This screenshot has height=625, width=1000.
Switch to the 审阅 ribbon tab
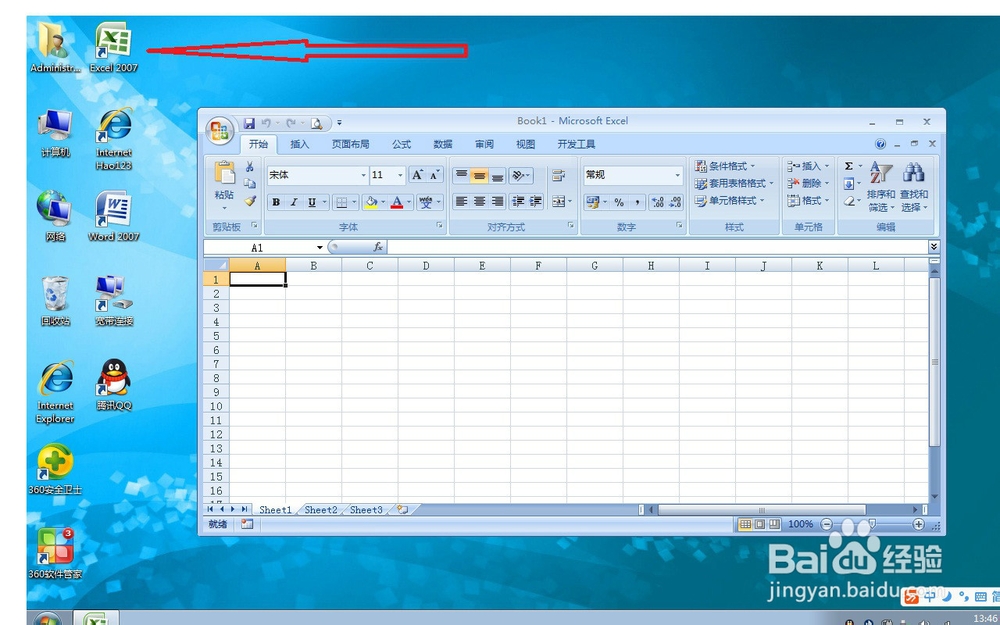click(484, 144)
